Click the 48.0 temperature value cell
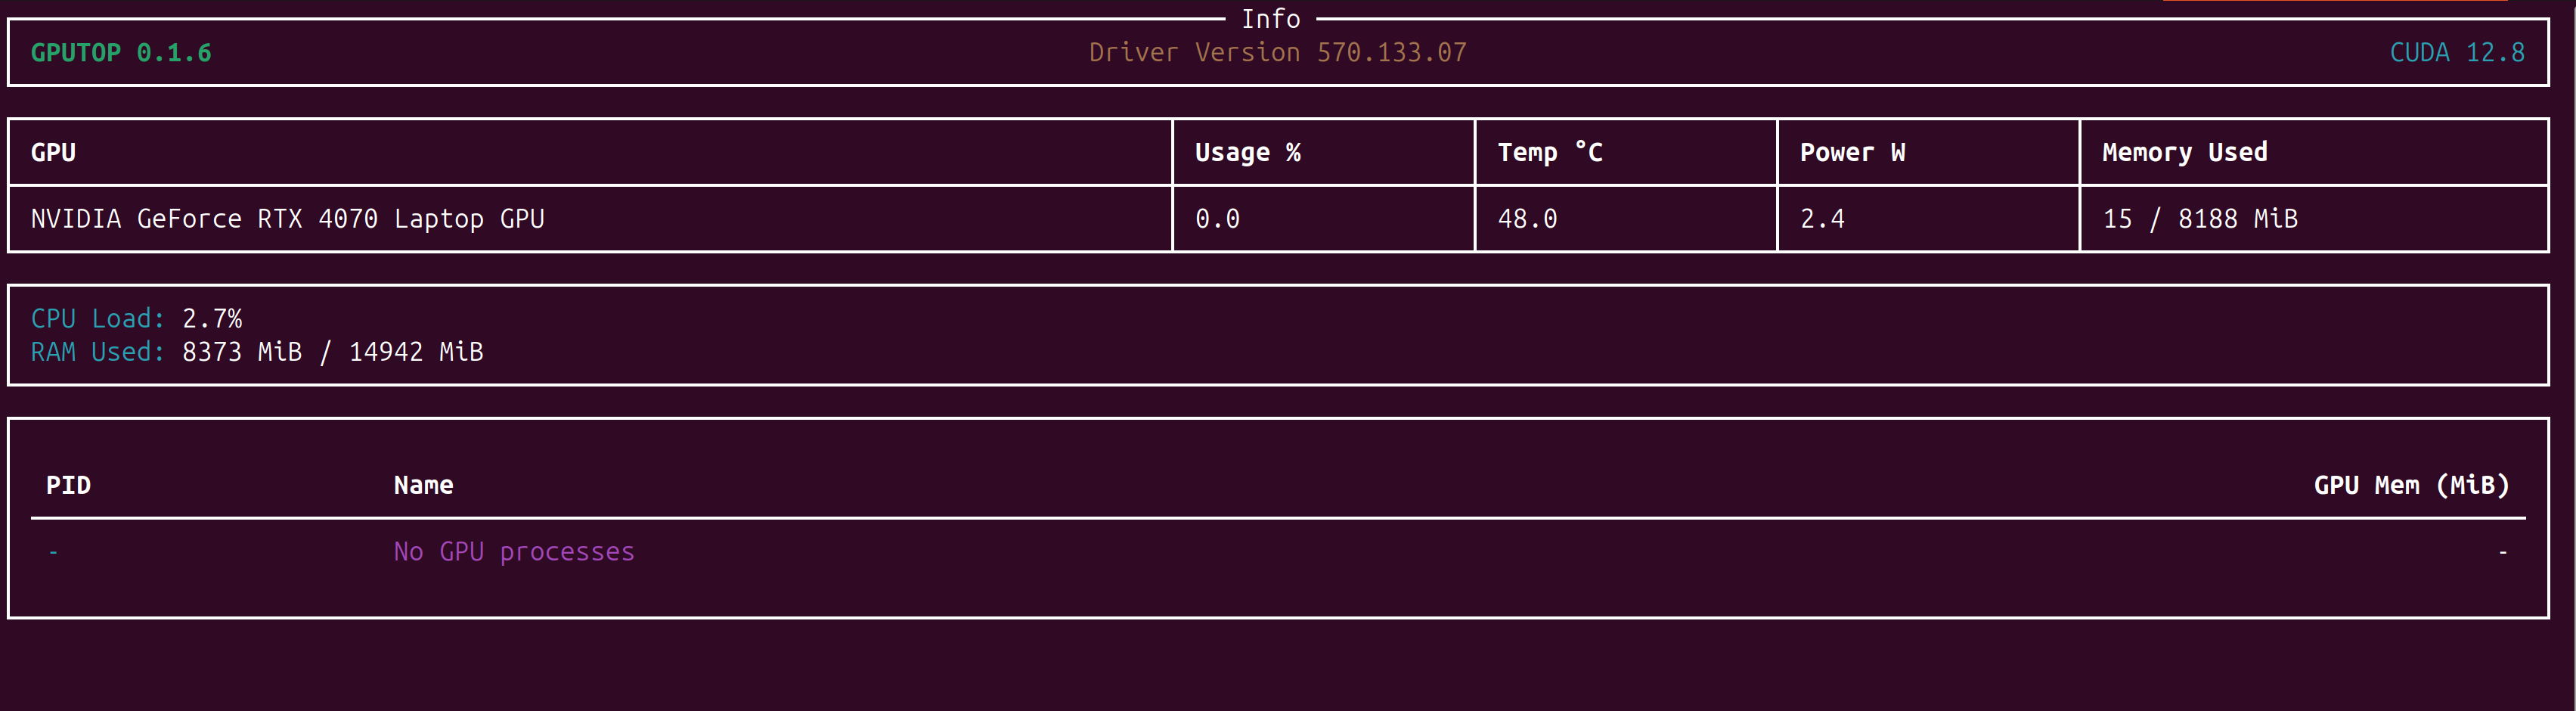The image size is (2576, 711). pos(1527,219)
